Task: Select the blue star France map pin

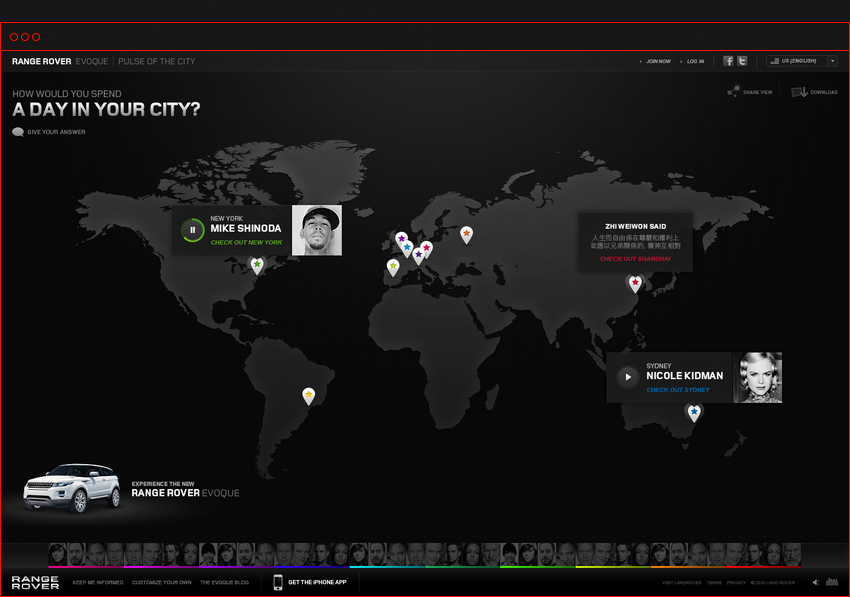Action: pyautogui.click(x=407, y=248)
